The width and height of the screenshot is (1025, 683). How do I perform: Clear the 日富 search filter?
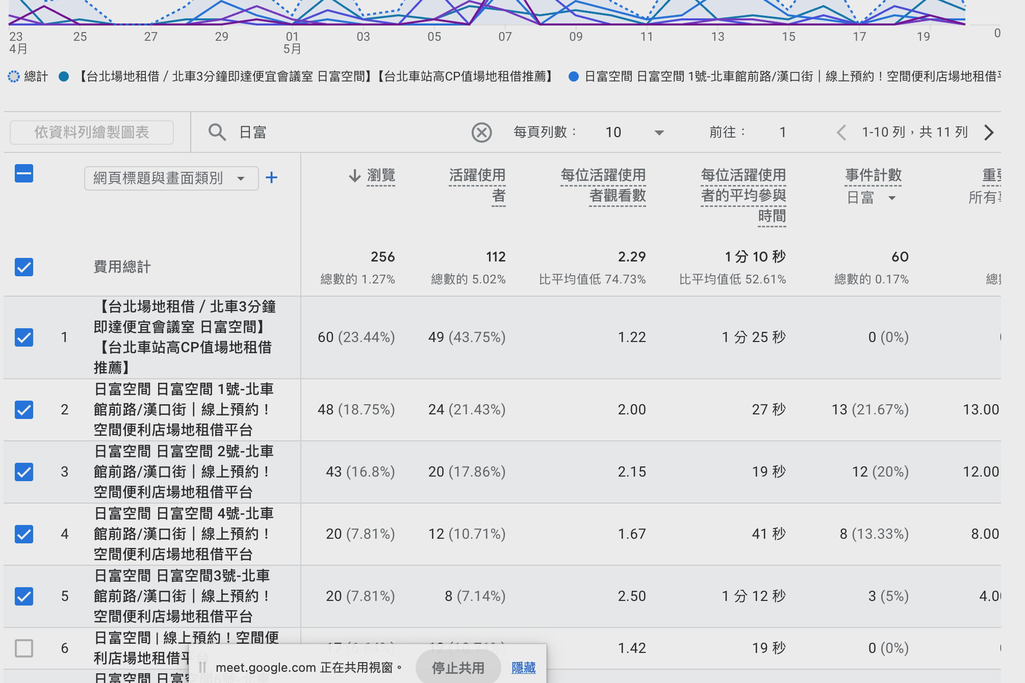pyautogui.click(x=482, y=132)
